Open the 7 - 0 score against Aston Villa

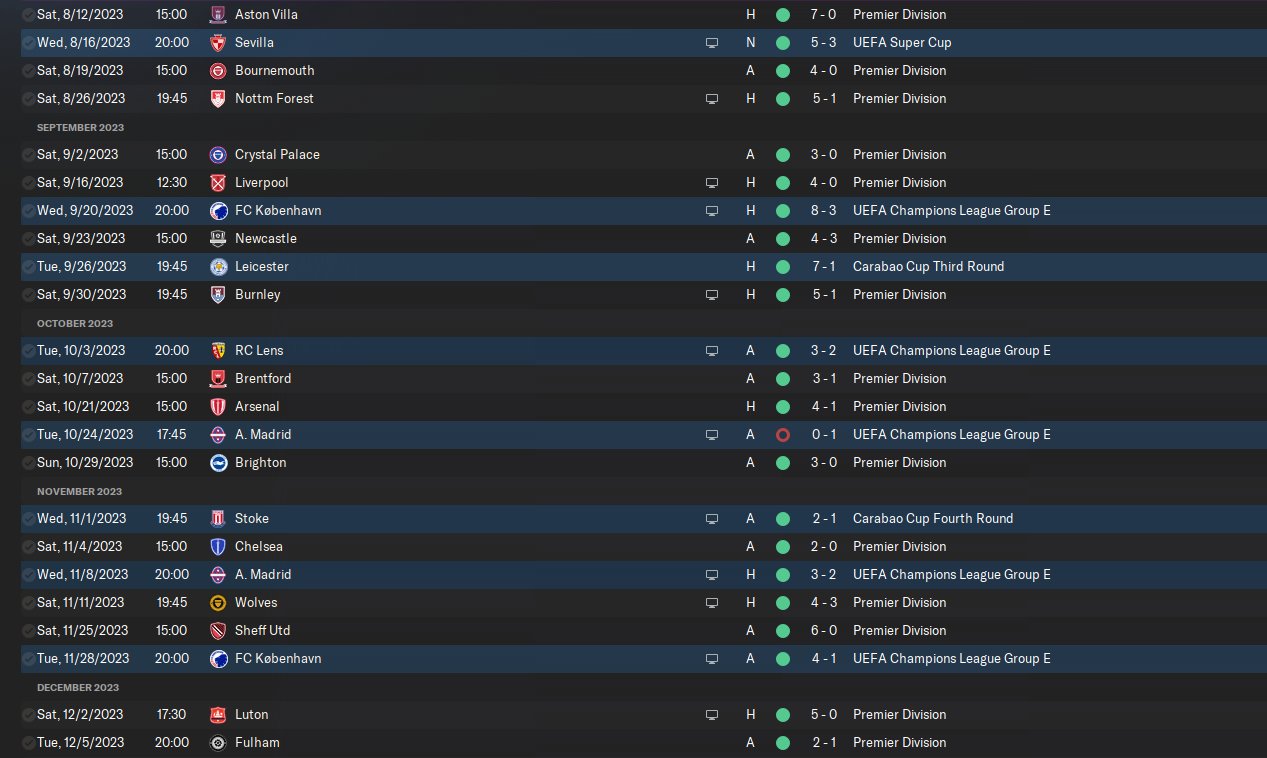[x=824, y=15]
